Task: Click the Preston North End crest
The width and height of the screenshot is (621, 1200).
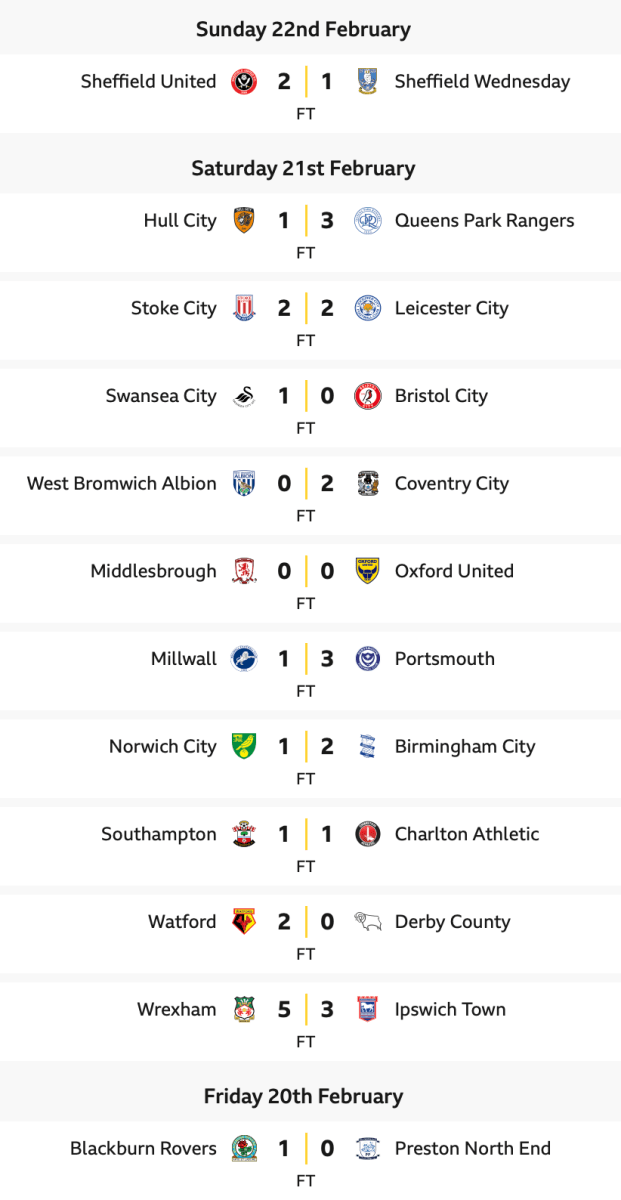Action: point(367,1149)
